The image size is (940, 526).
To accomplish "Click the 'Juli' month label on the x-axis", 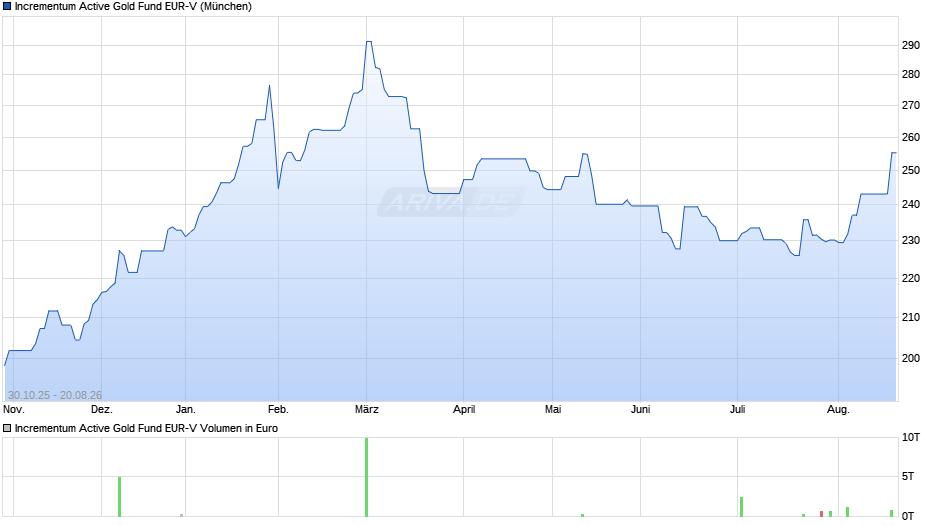I will coord(737,410).
